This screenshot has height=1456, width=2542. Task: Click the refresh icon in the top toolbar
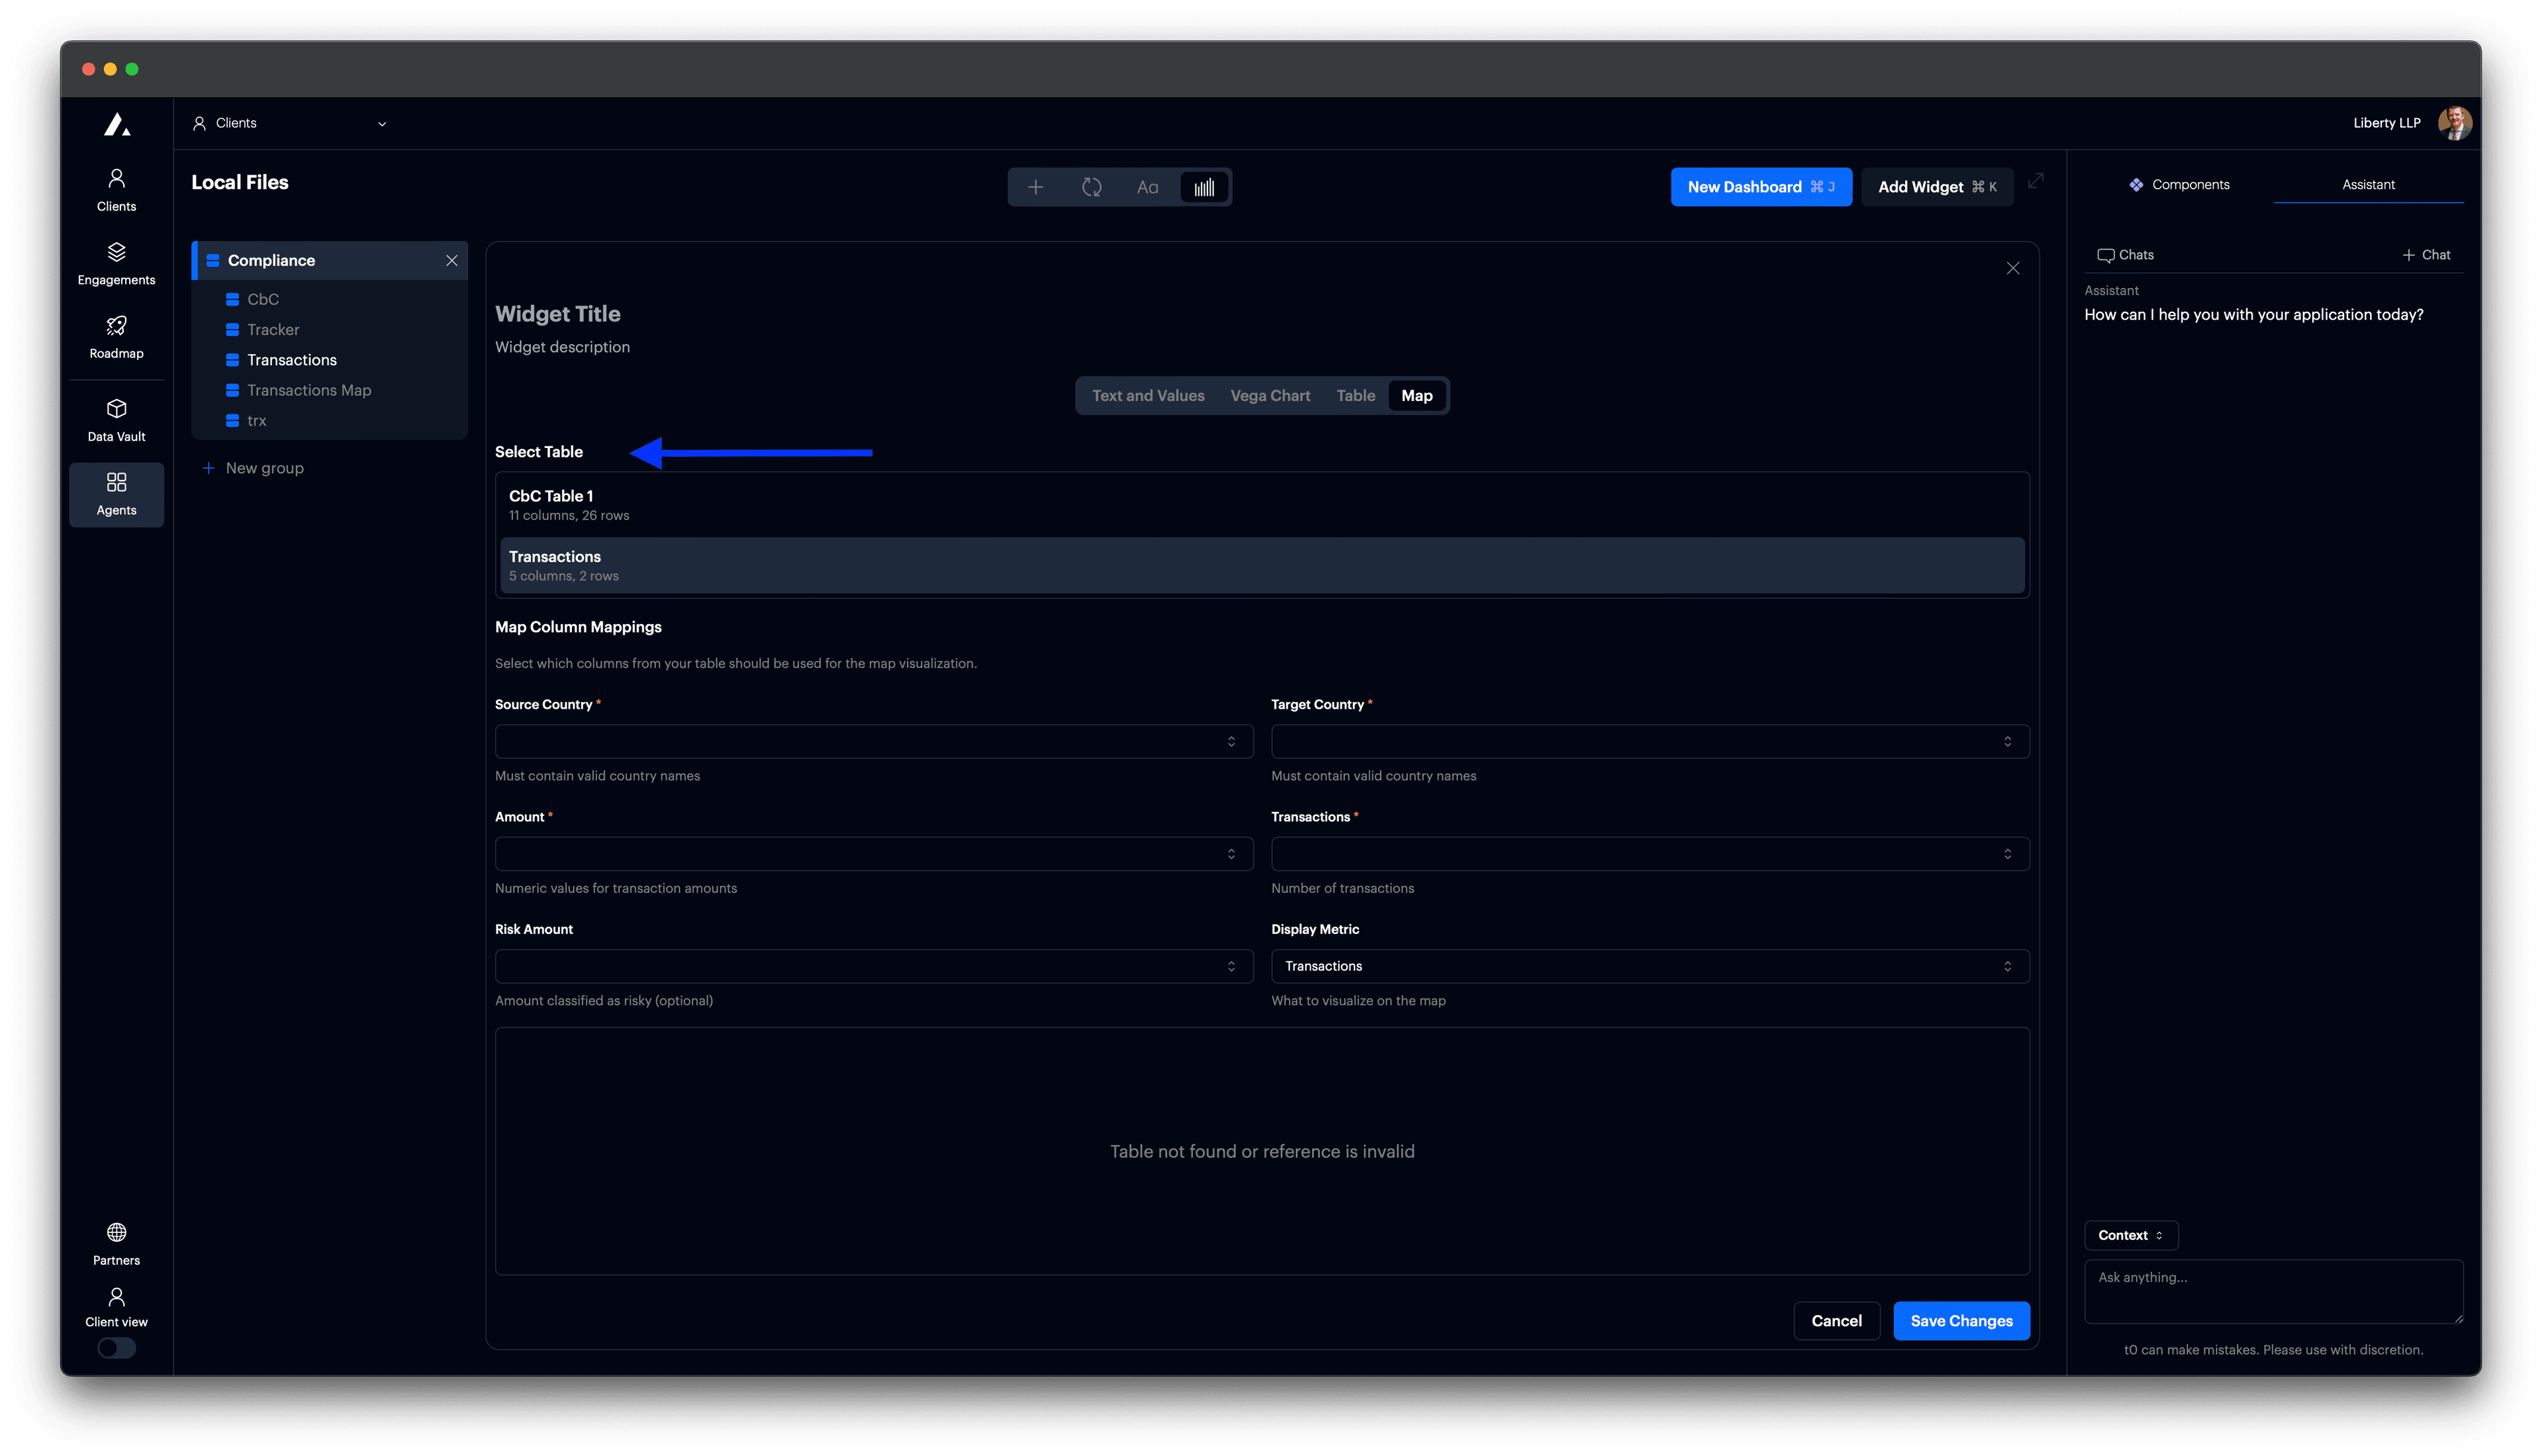tap(1091, 187)
